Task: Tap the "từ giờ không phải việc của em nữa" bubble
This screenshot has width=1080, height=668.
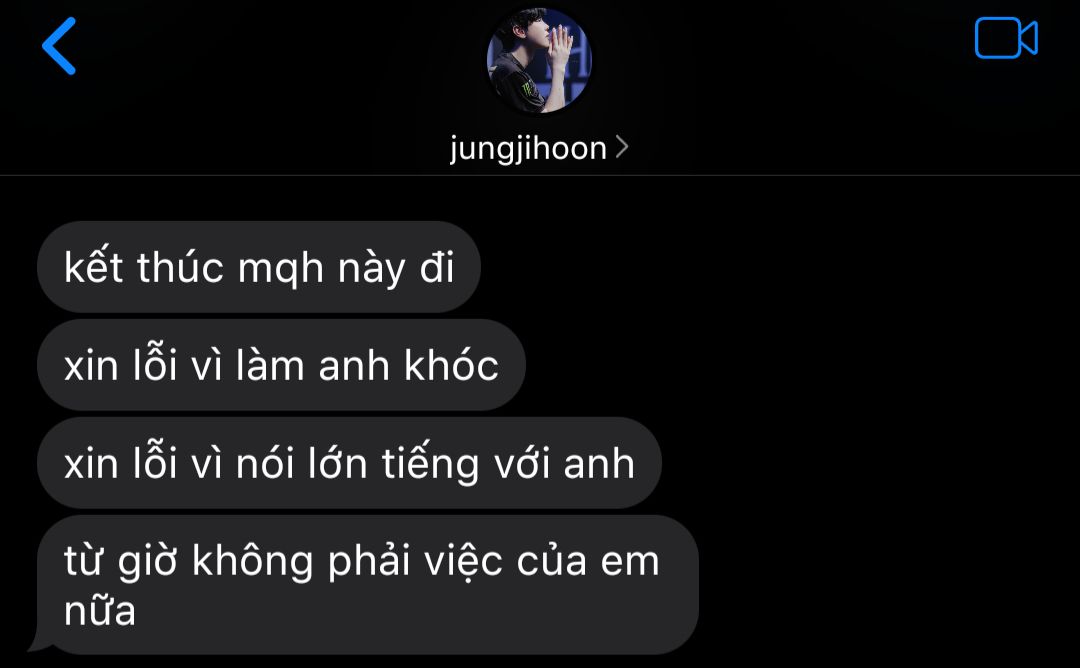Action: pos(367,585)
